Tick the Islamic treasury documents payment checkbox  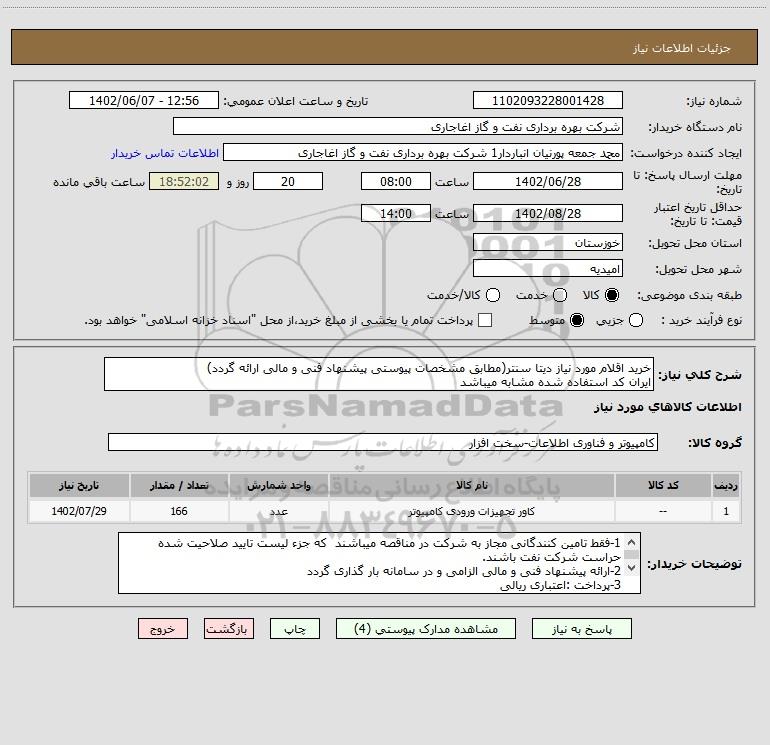tap(485, 320)
